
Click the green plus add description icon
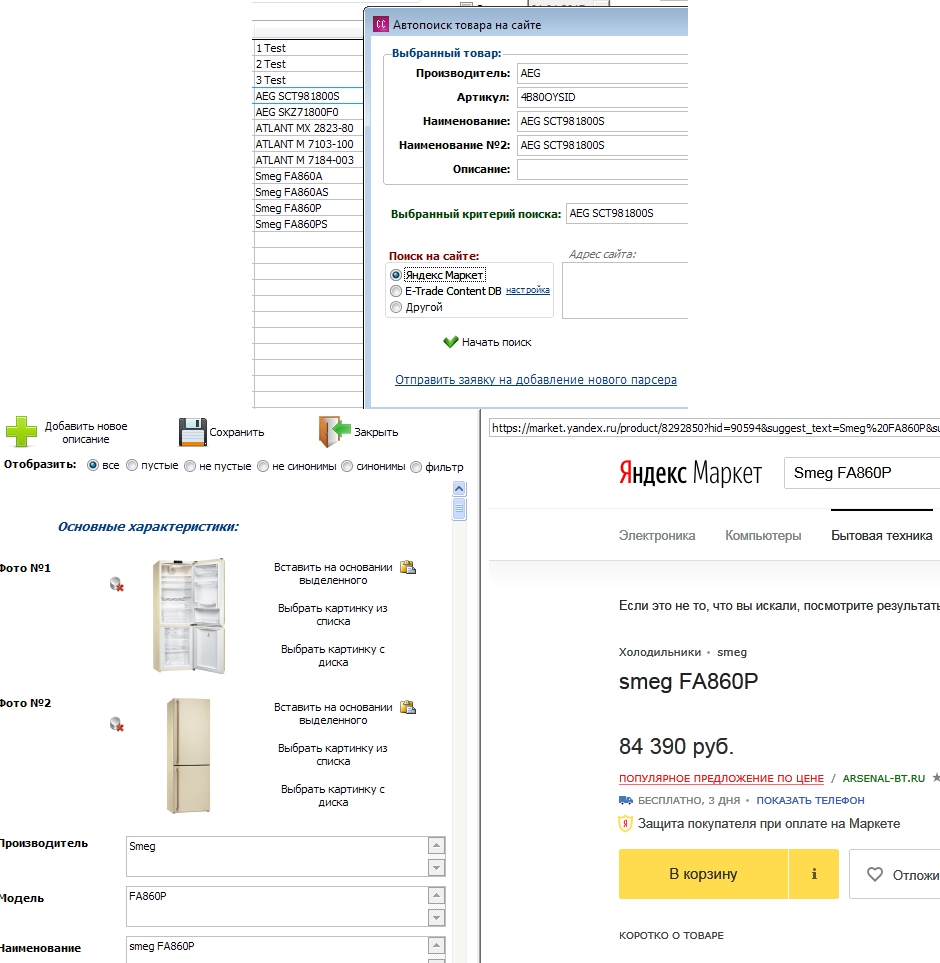(x=21, y=431)
